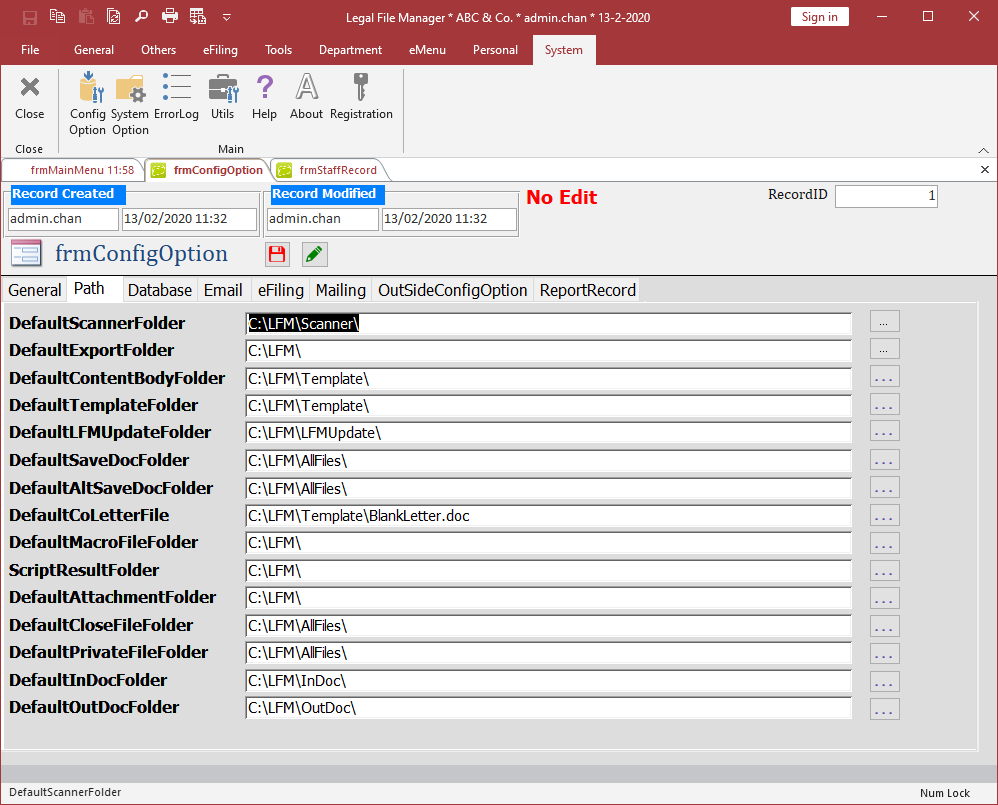Screen dimensions: 998x805
Task: Switch to the Tools ribbon tab
Action: point(278,50)
